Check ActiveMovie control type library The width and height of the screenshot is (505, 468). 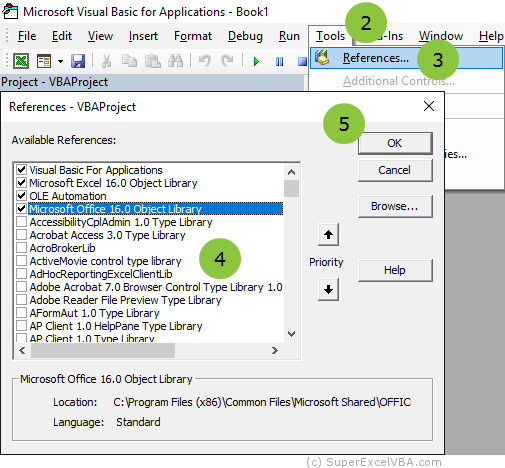(21, 261)
